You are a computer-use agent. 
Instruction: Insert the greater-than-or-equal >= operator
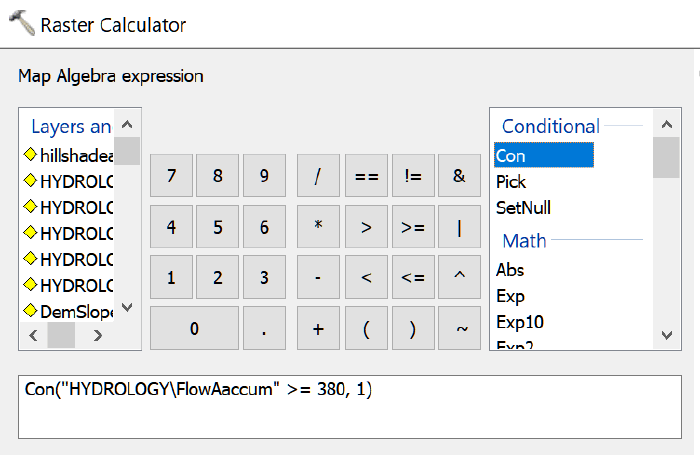tap(413, 226)
